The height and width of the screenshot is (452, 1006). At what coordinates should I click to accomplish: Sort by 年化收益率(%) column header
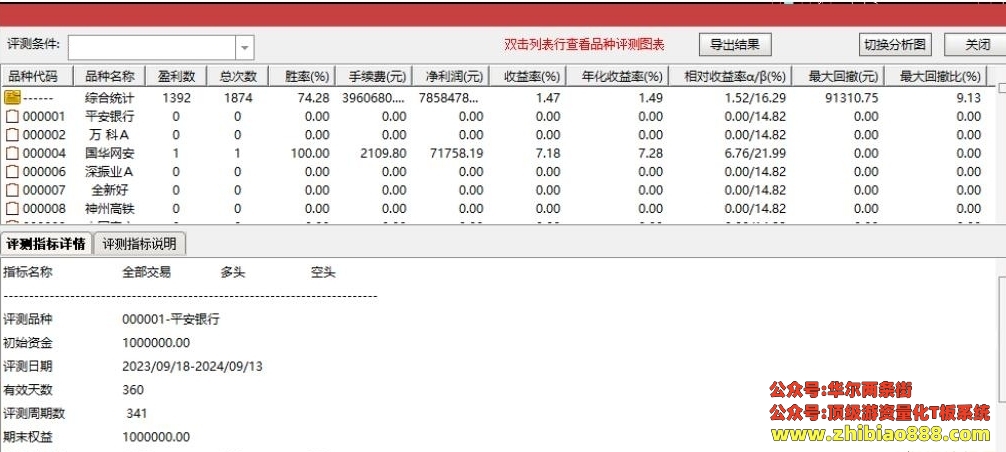coord(617,76)
